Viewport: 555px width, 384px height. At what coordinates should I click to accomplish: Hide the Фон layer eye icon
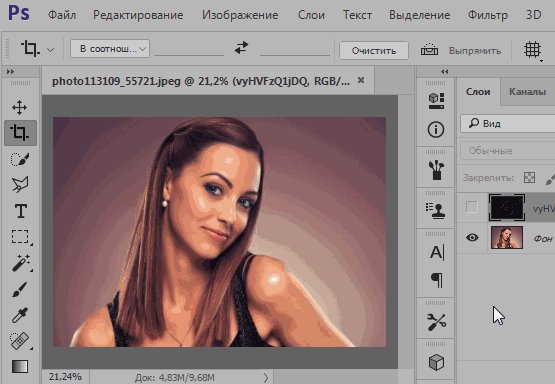pyautogui.click(x=472, y=237)
